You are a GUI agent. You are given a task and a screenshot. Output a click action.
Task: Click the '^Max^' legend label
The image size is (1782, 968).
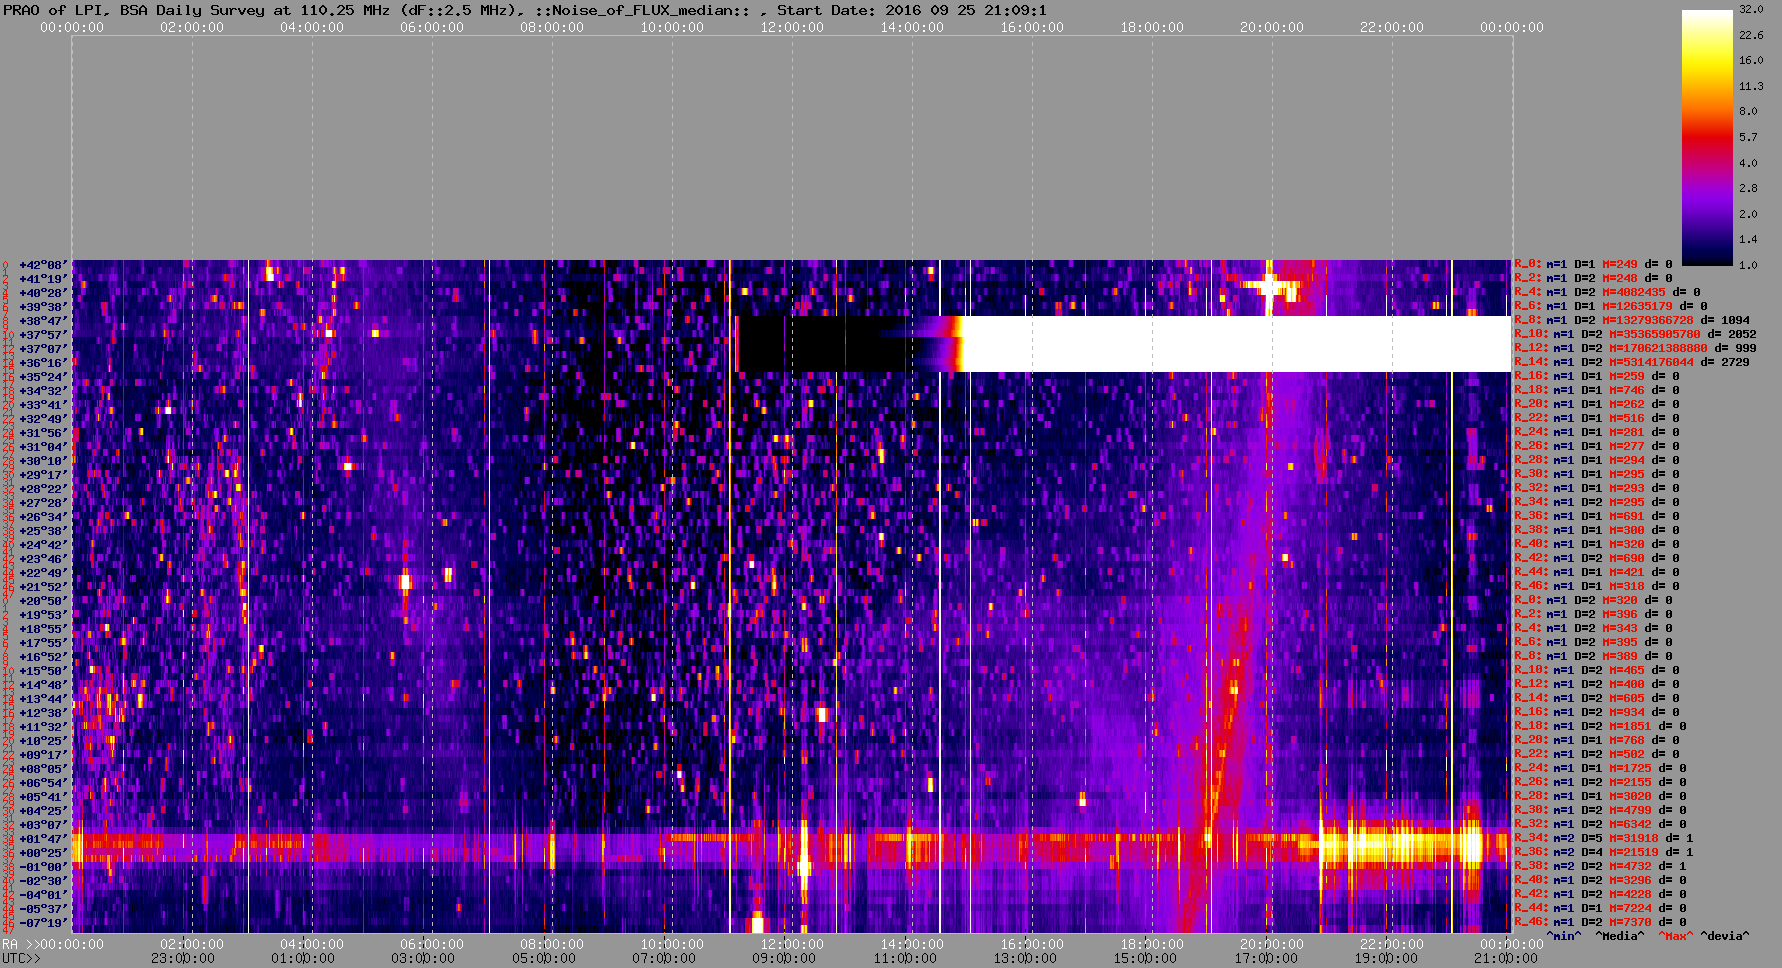click(1675, 936)
